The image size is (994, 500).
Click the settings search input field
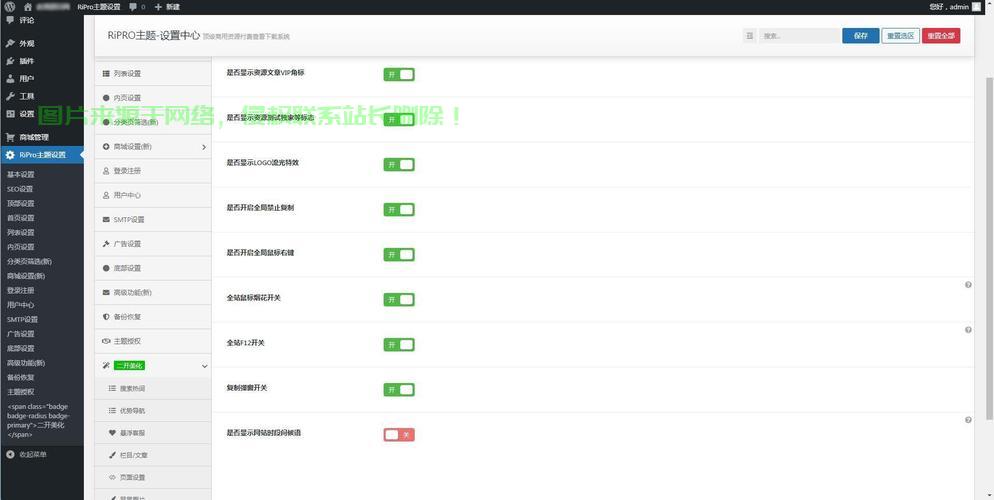pyautogui.click(x=798, y=36)
